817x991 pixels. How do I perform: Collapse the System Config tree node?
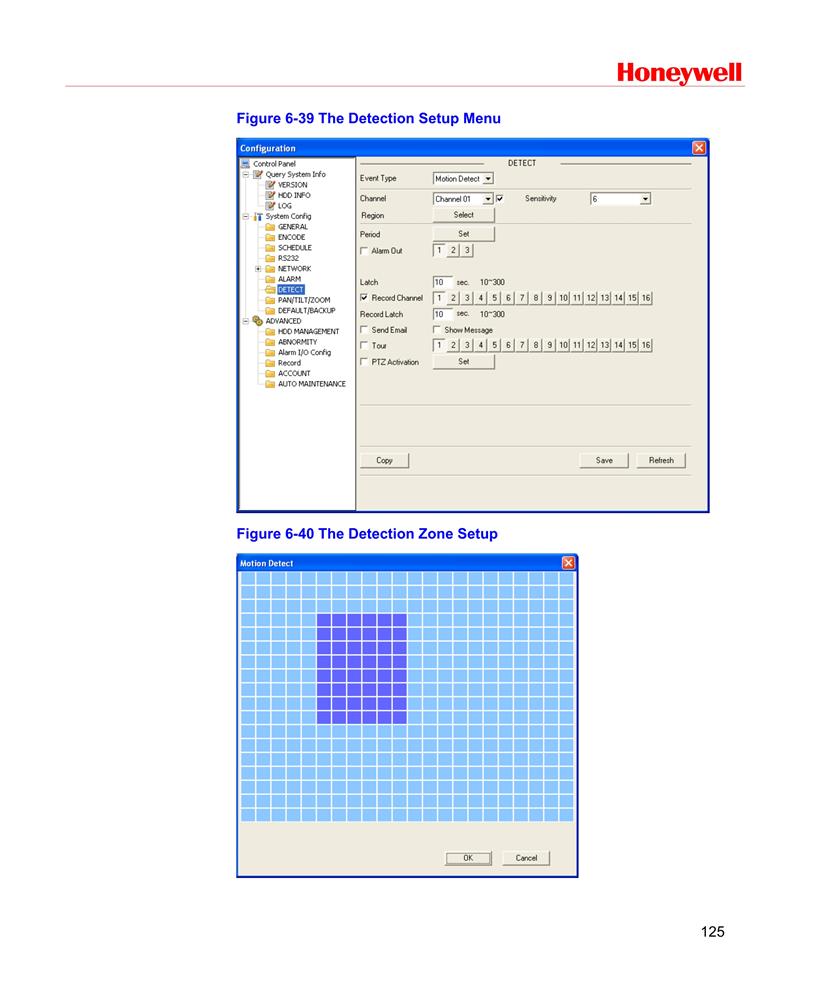coord(246,216)
